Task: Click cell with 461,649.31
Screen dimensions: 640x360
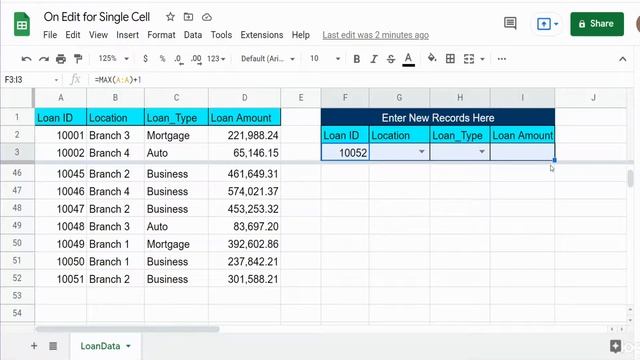Action: tap(244, 173)
